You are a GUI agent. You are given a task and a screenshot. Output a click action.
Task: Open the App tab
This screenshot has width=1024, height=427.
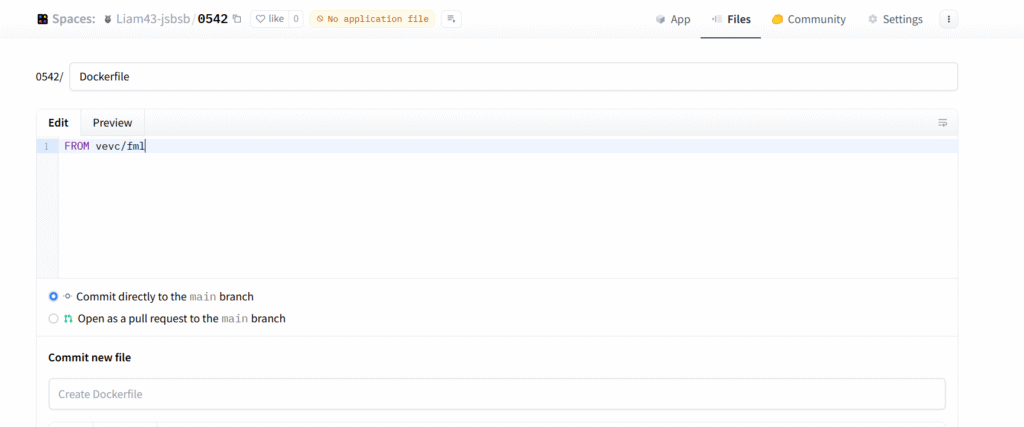(x=673, y=19)
